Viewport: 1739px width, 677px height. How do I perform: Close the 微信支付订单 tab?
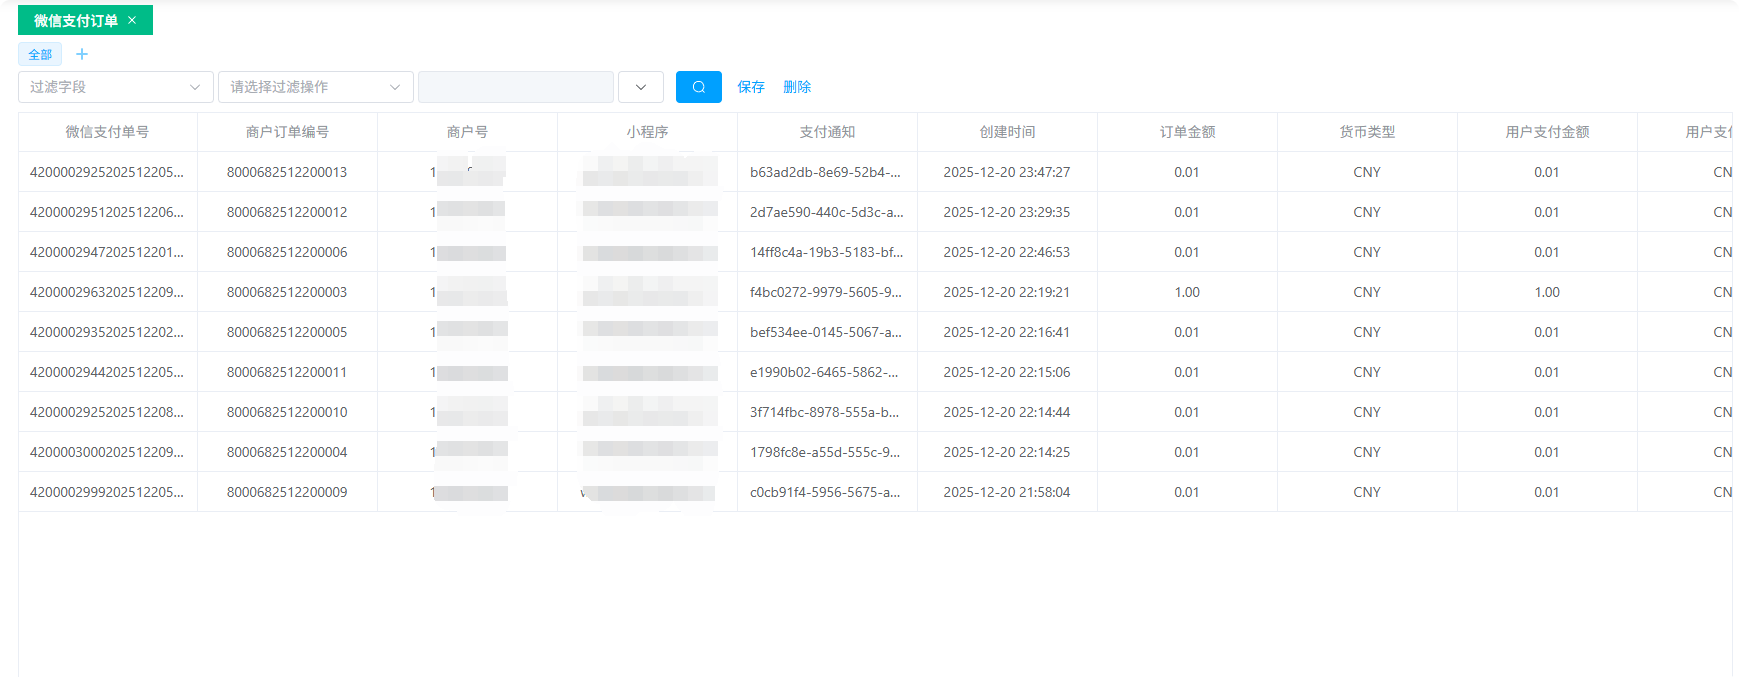click(x=132, y=20)
